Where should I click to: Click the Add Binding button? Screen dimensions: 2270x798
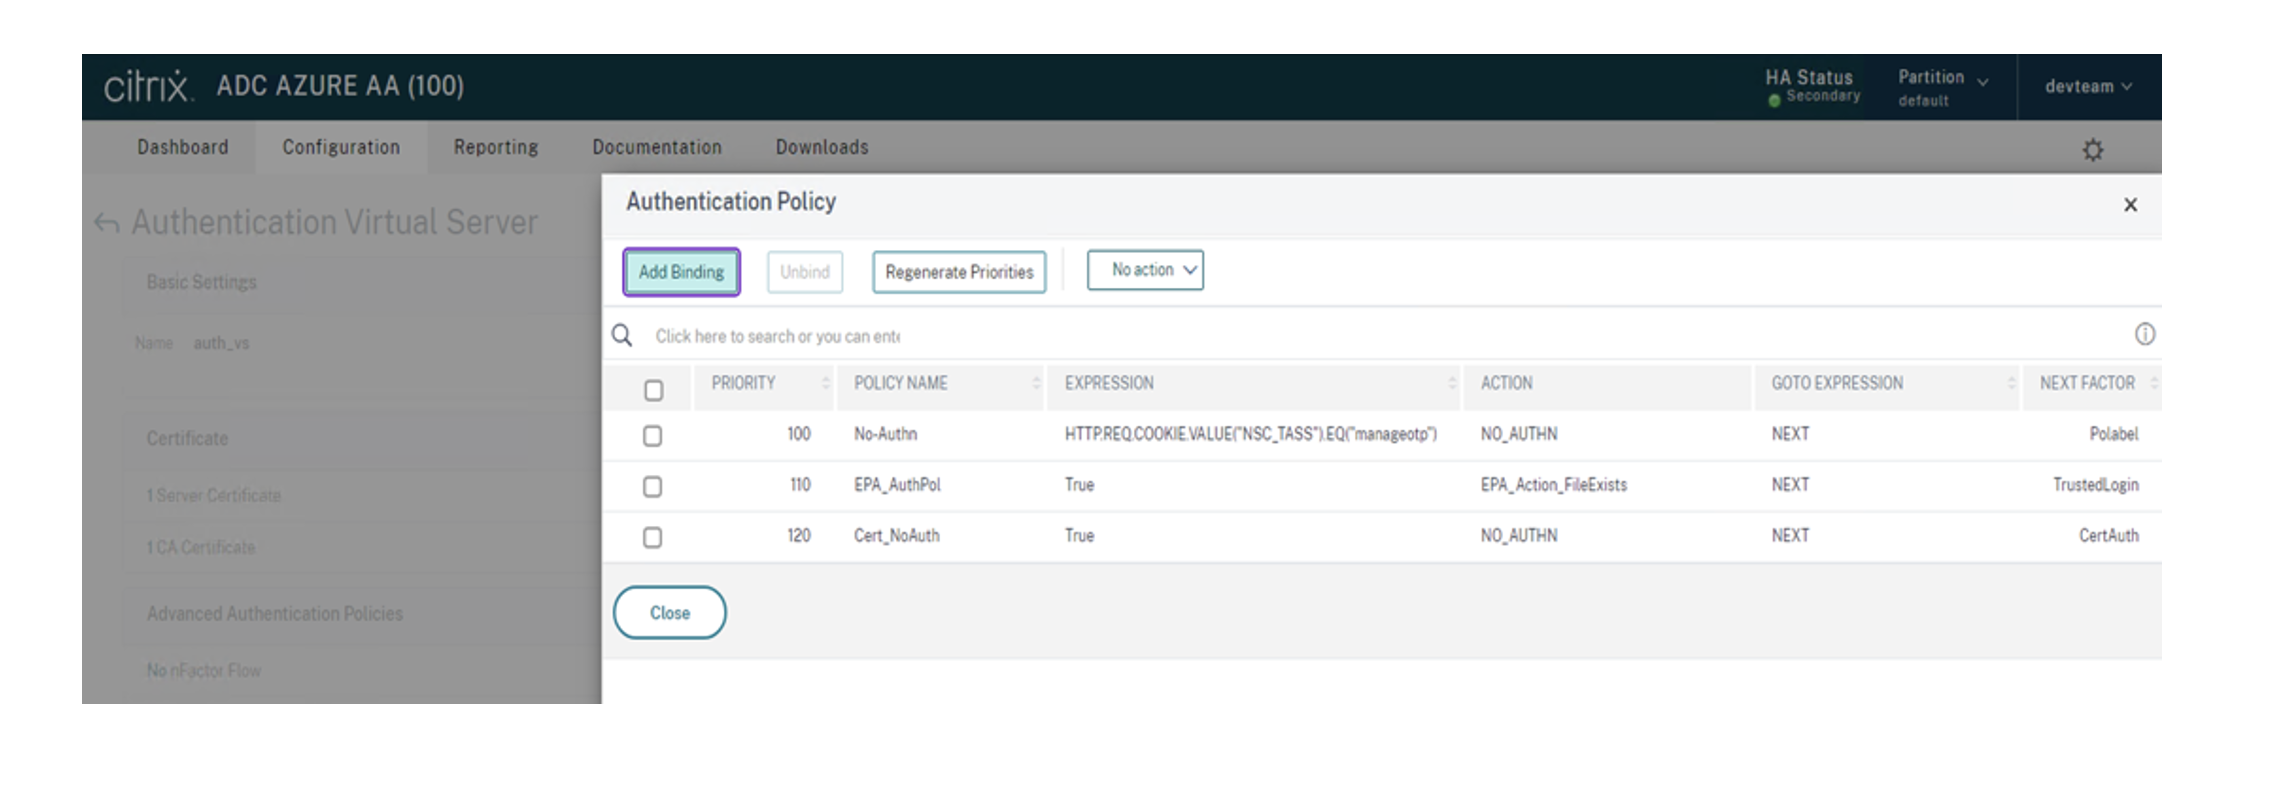[x=681, y=272]
